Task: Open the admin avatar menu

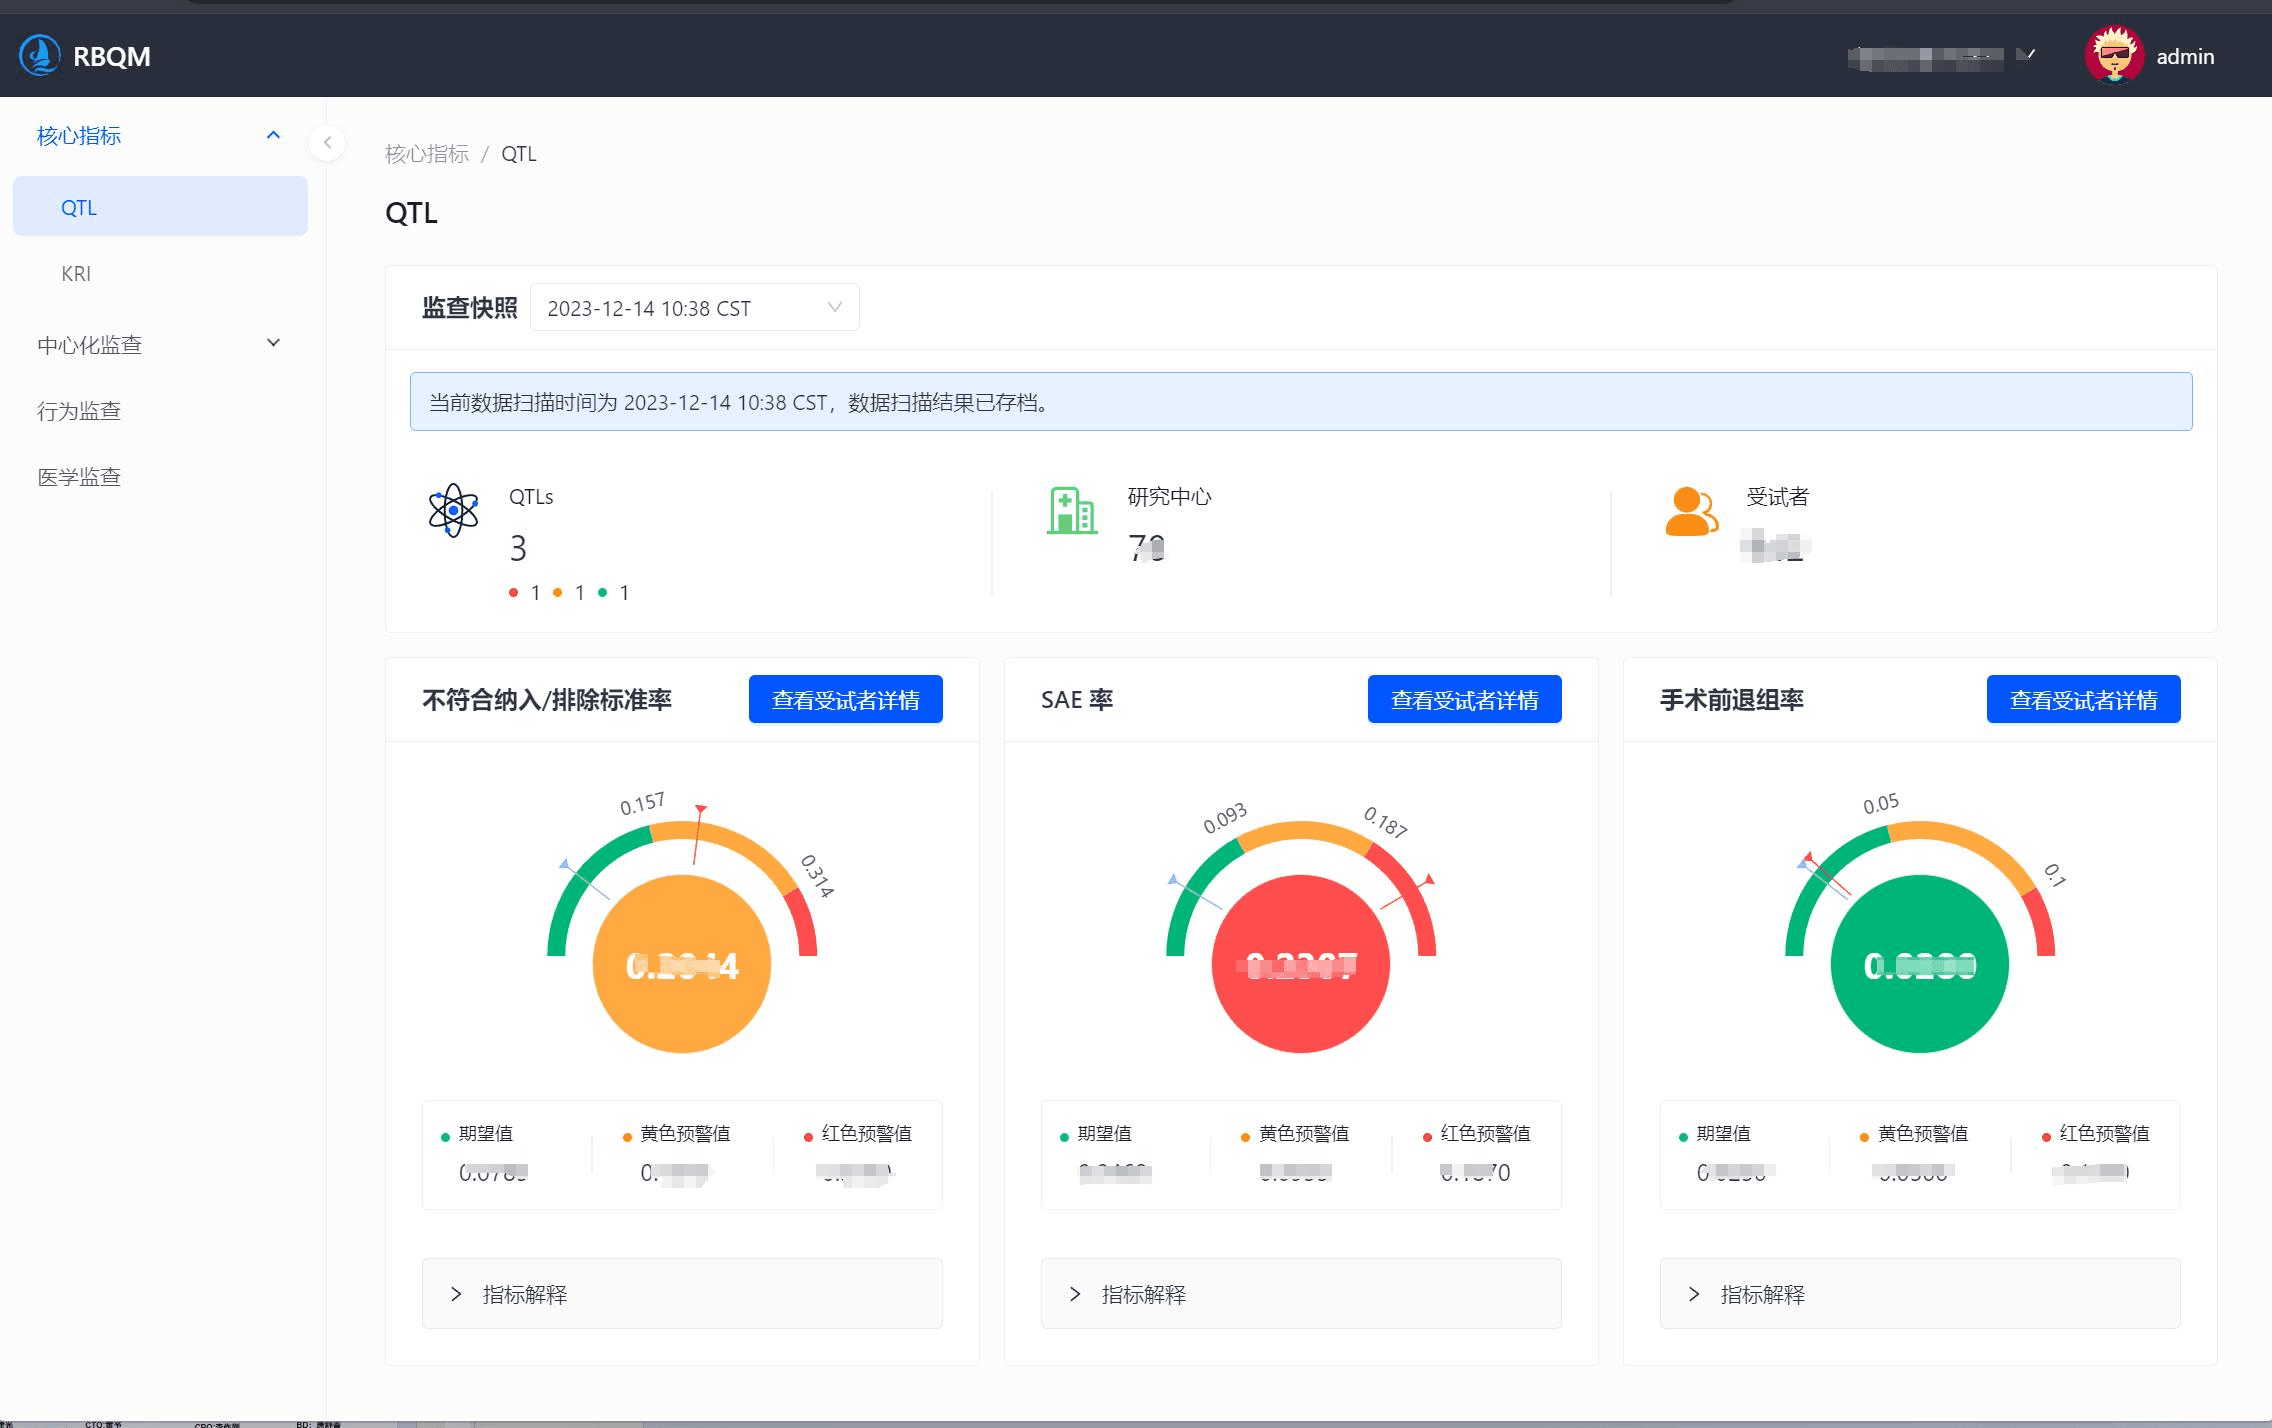Action: (x=2114, y=55)
